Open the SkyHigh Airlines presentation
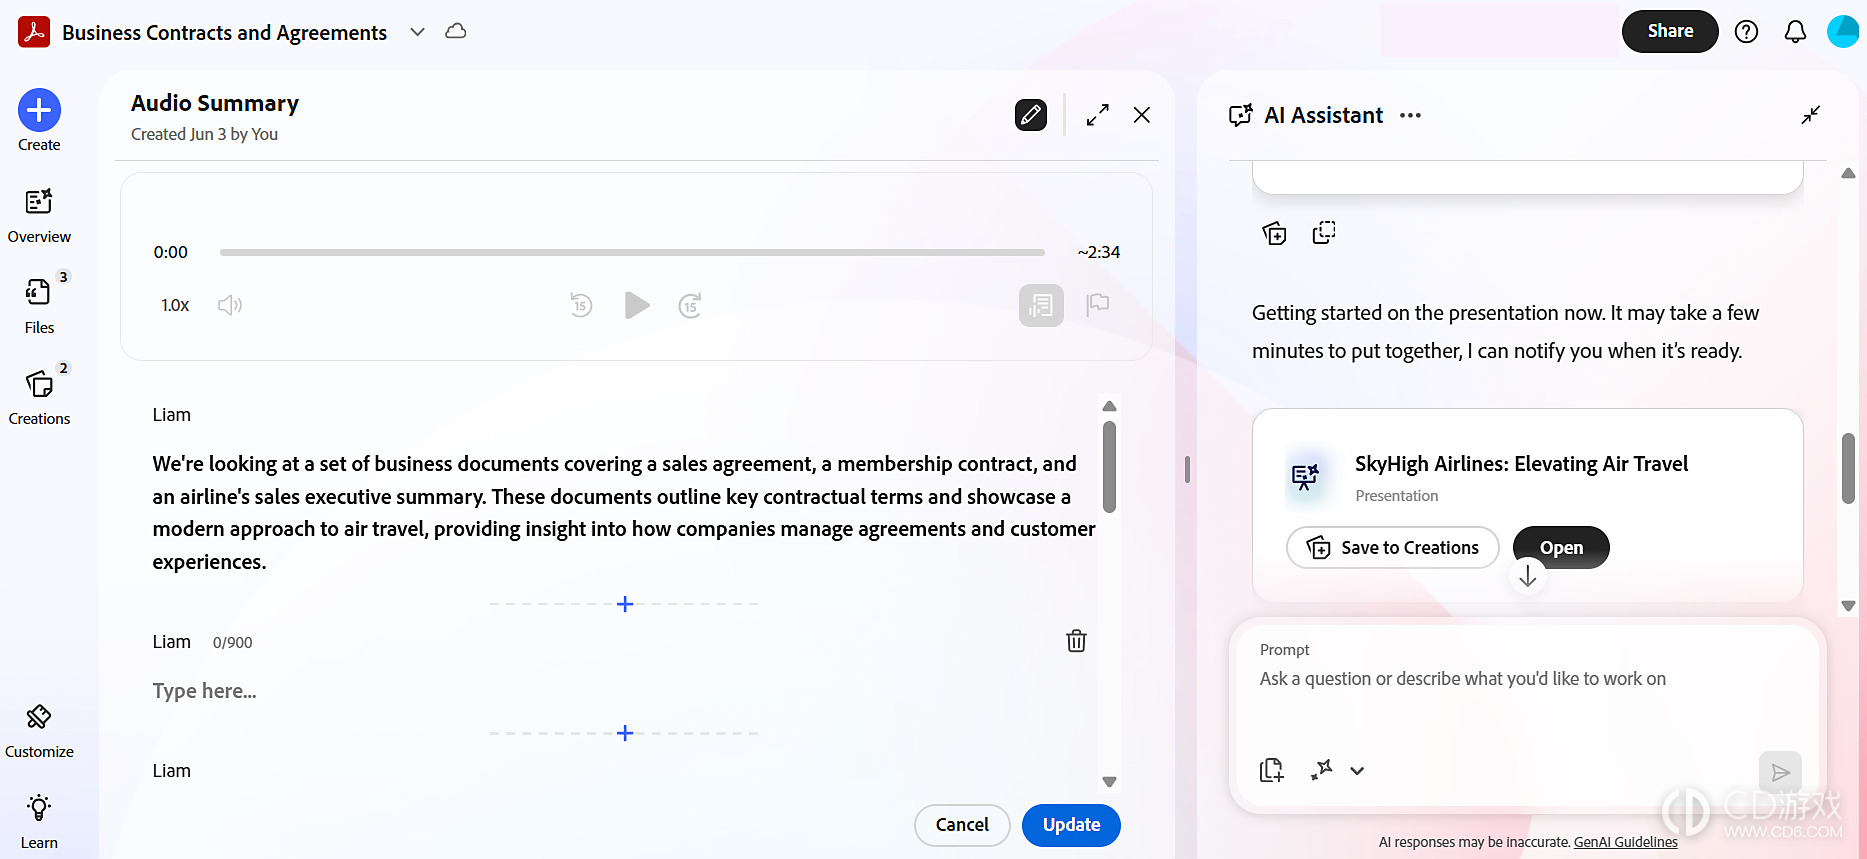This screenshot has width=1867, height=859. [x=1561, y=548]
